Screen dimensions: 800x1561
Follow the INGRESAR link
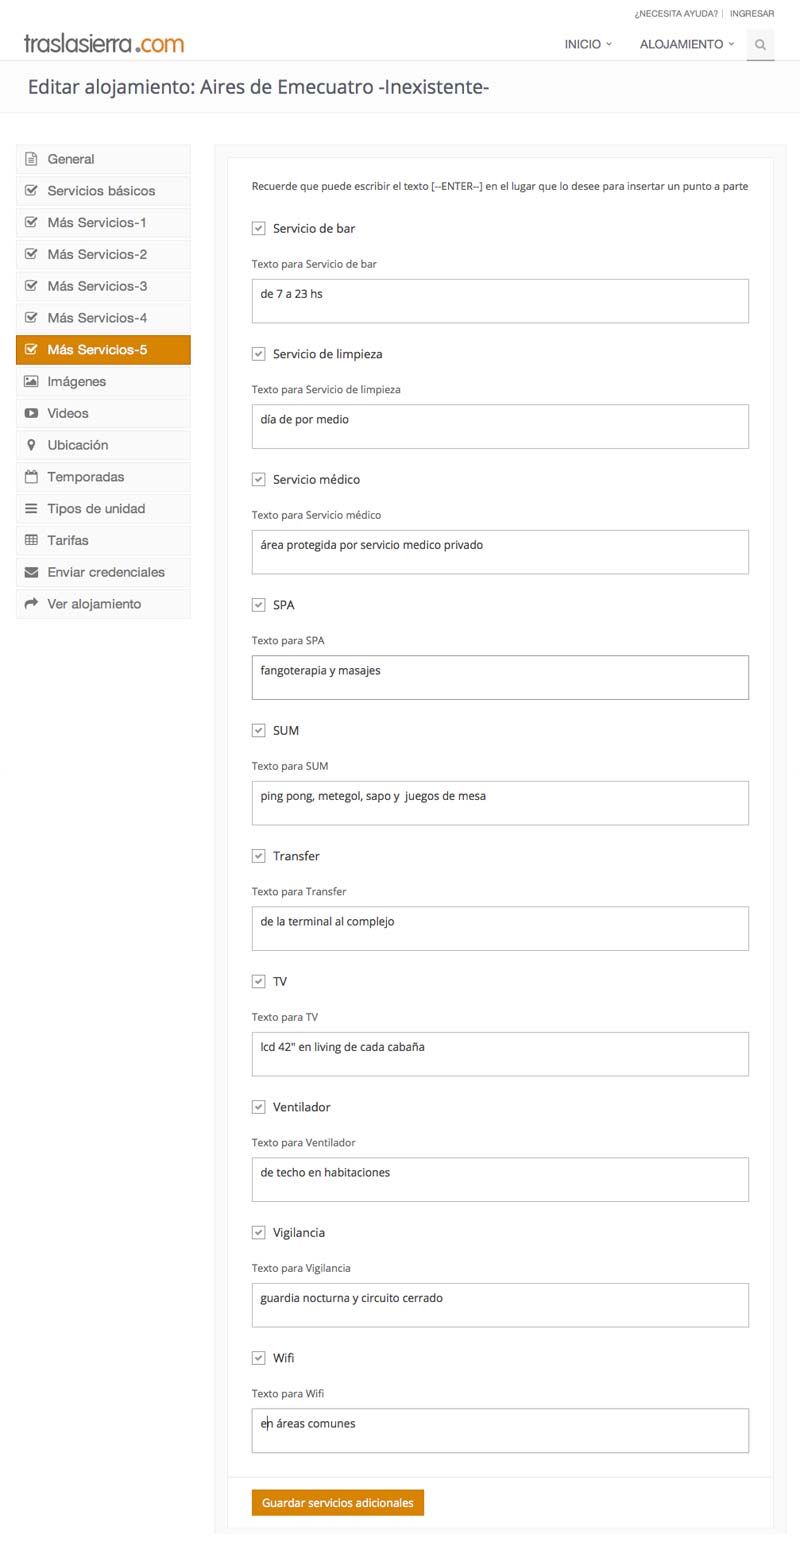point(752,14)
